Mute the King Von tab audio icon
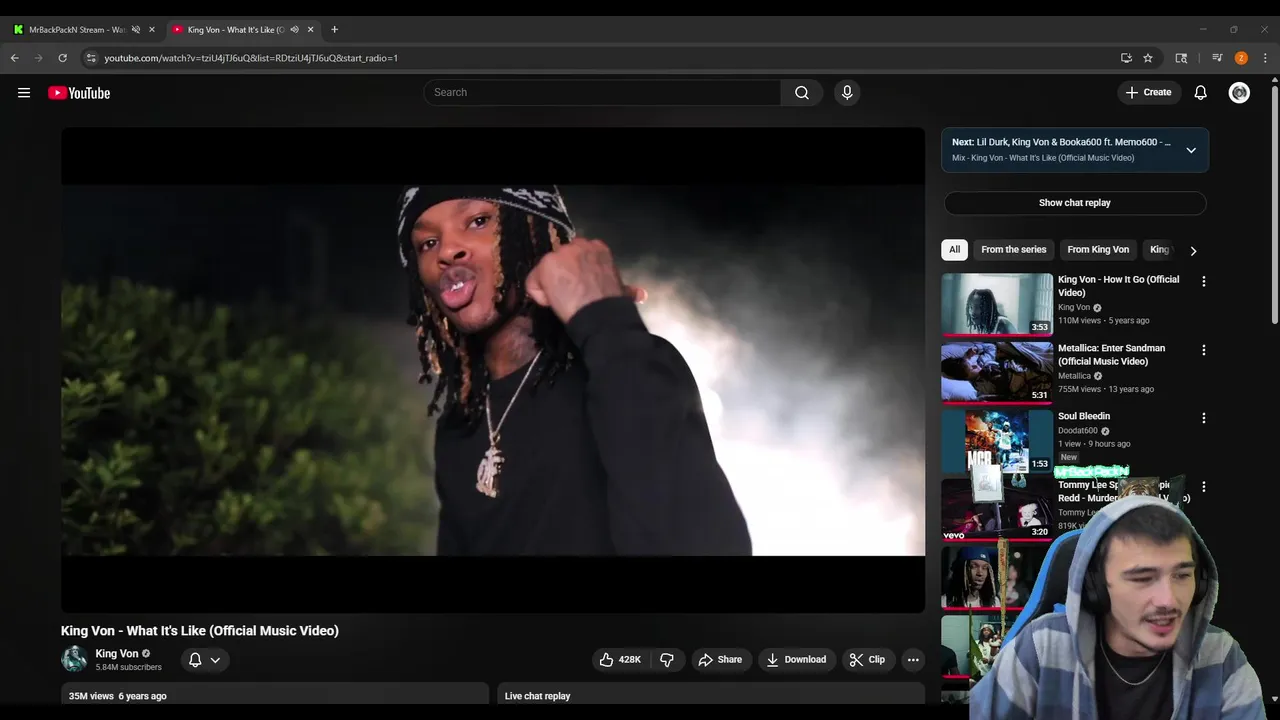The width and height of the screenshot is (1280, 720). (x=294, y=30)
